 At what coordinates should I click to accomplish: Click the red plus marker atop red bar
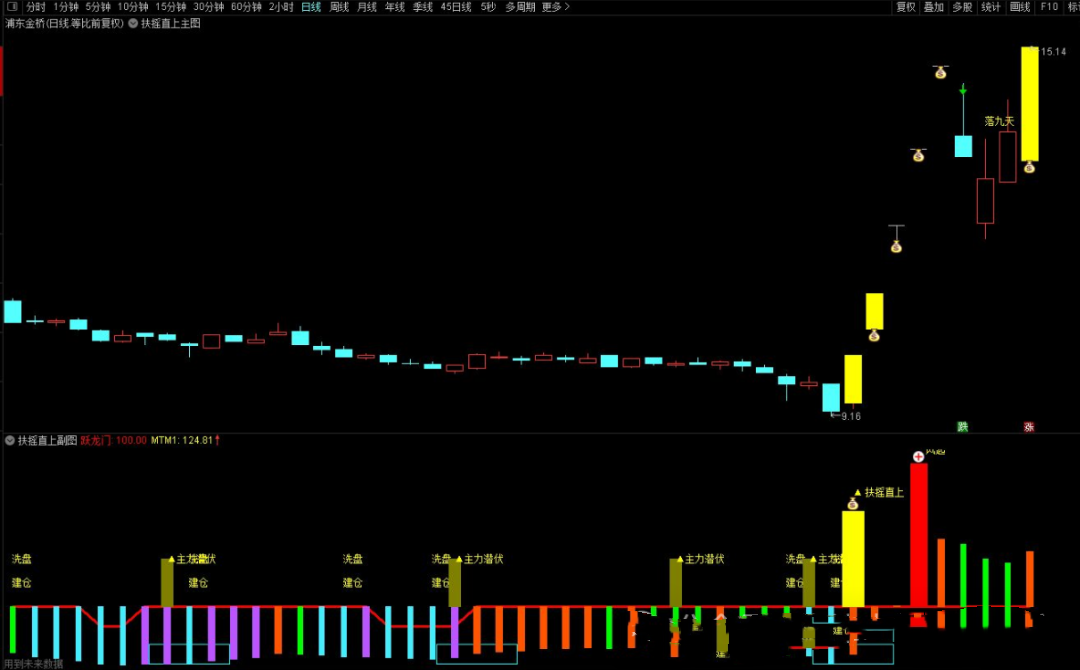pyautogui.click(x=918, y=457)
